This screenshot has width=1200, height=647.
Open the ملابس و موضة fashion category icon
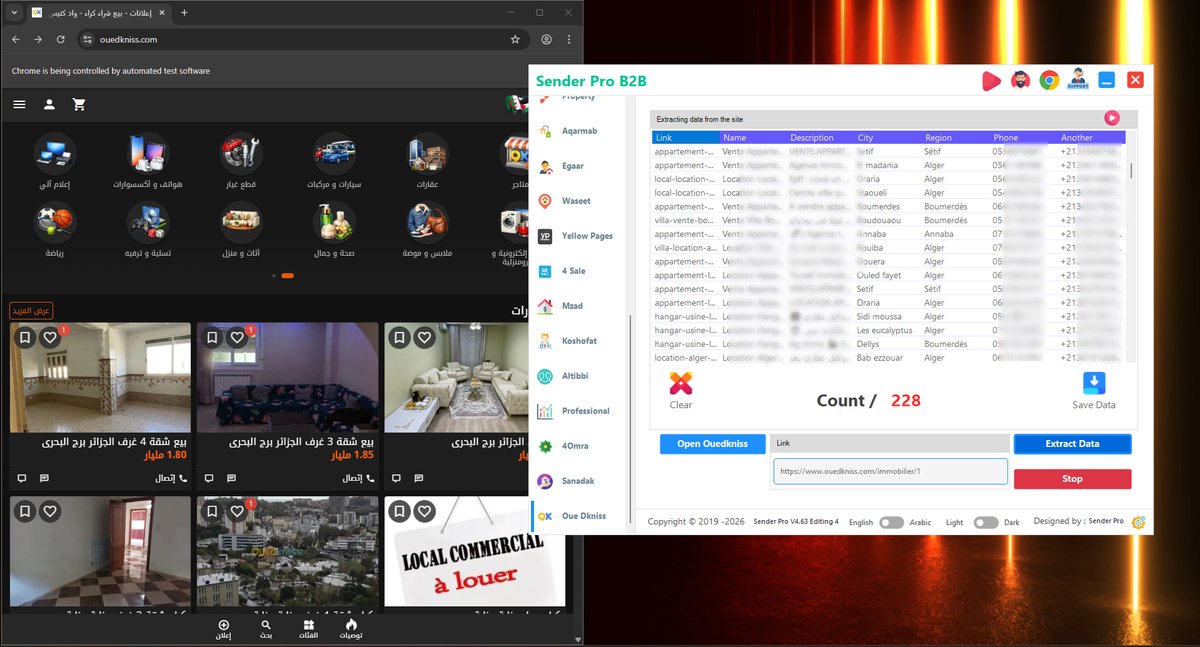coord(428,222)
